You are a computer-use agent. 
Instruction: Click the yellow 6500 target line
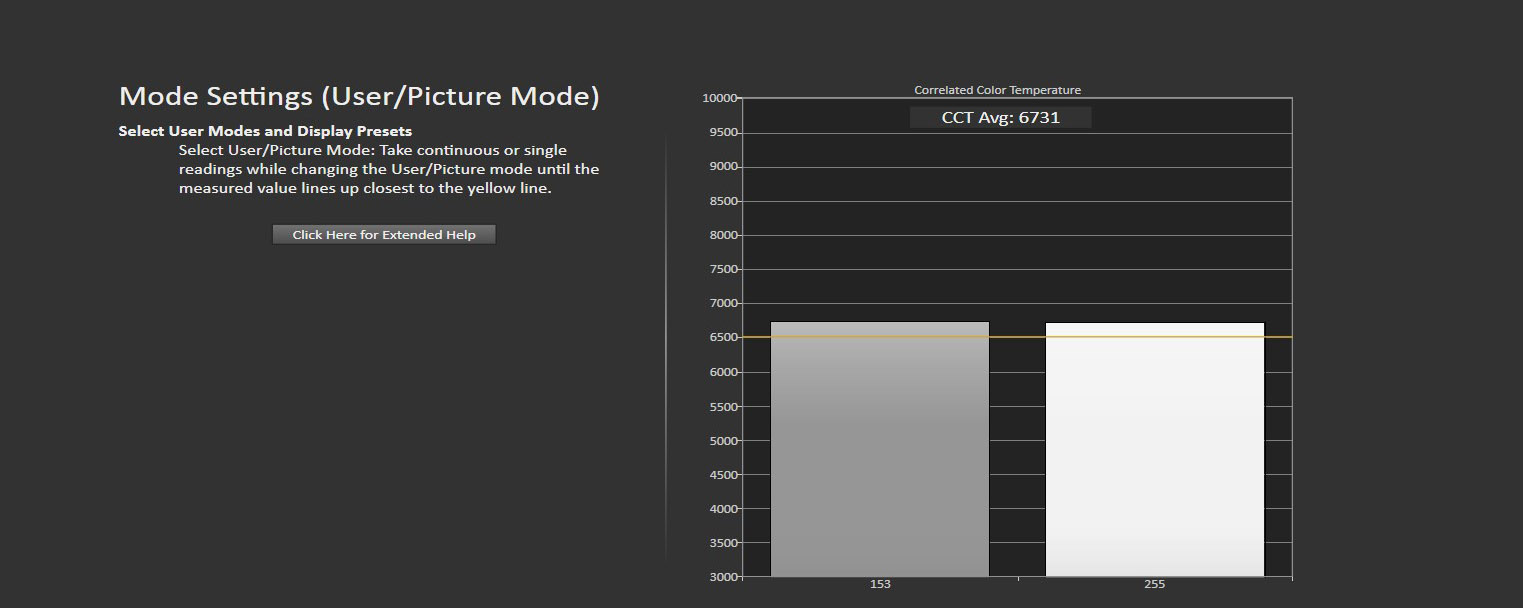coord(1017,337)
